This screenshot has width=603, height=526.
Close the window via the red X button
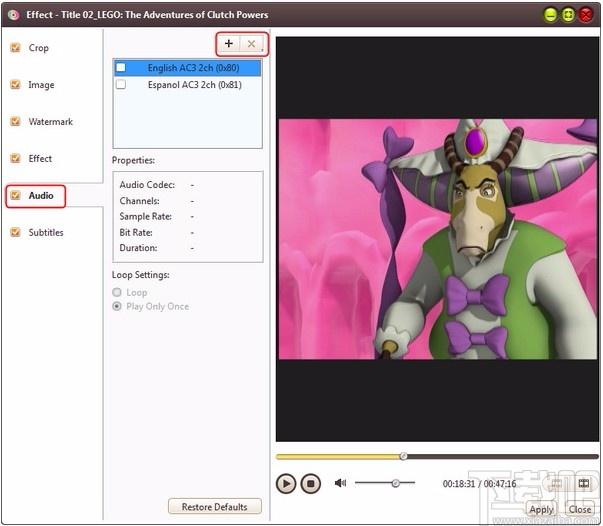[x=586, y=15]
